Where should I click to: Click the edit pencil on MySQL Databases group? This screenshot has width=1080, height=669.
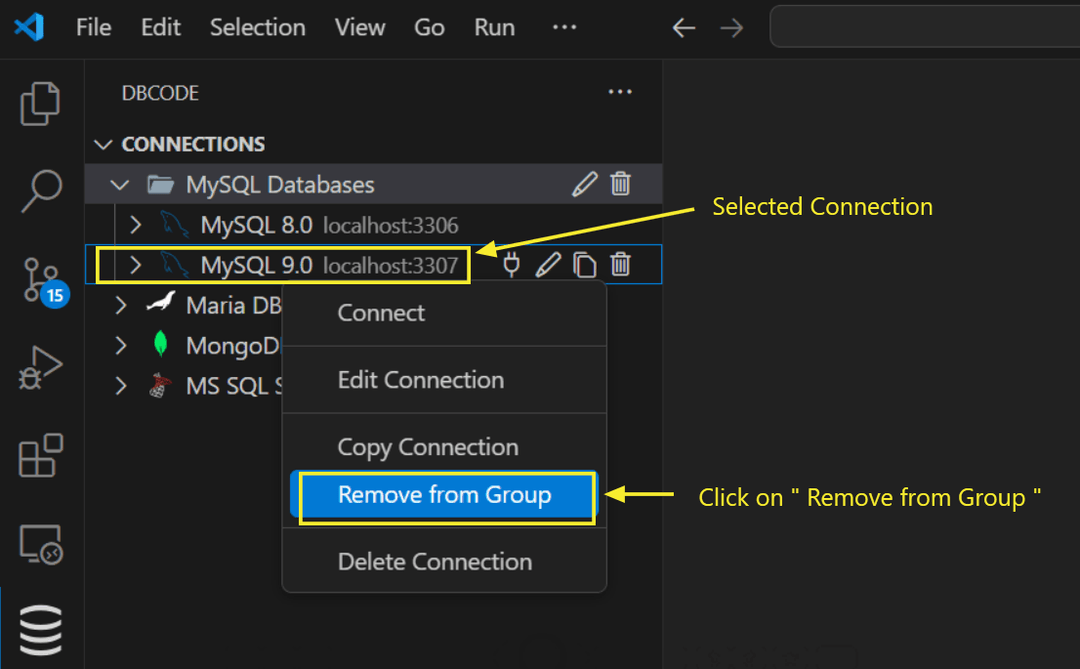[585, 184]
